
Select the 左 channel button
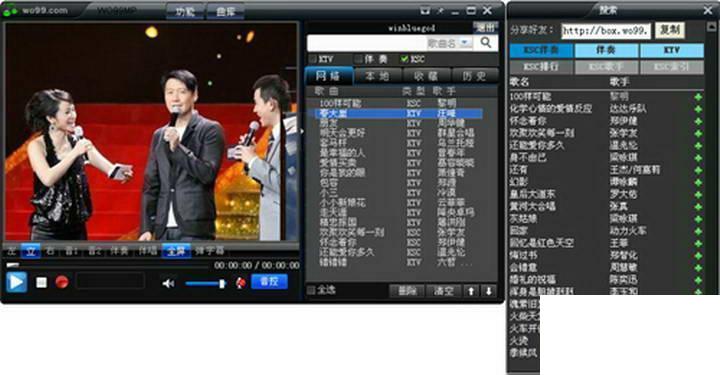coord(11,251)
